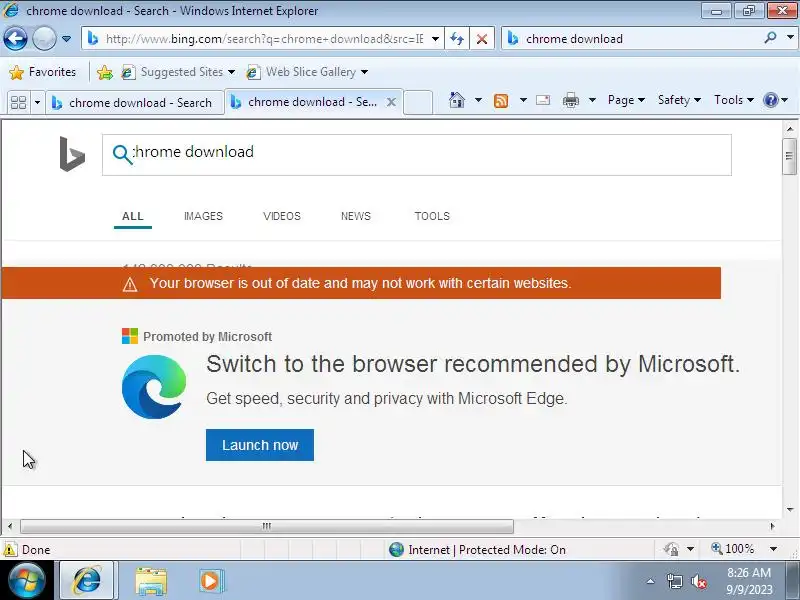Expand the feeds dropdown arrow

point(523,100)
